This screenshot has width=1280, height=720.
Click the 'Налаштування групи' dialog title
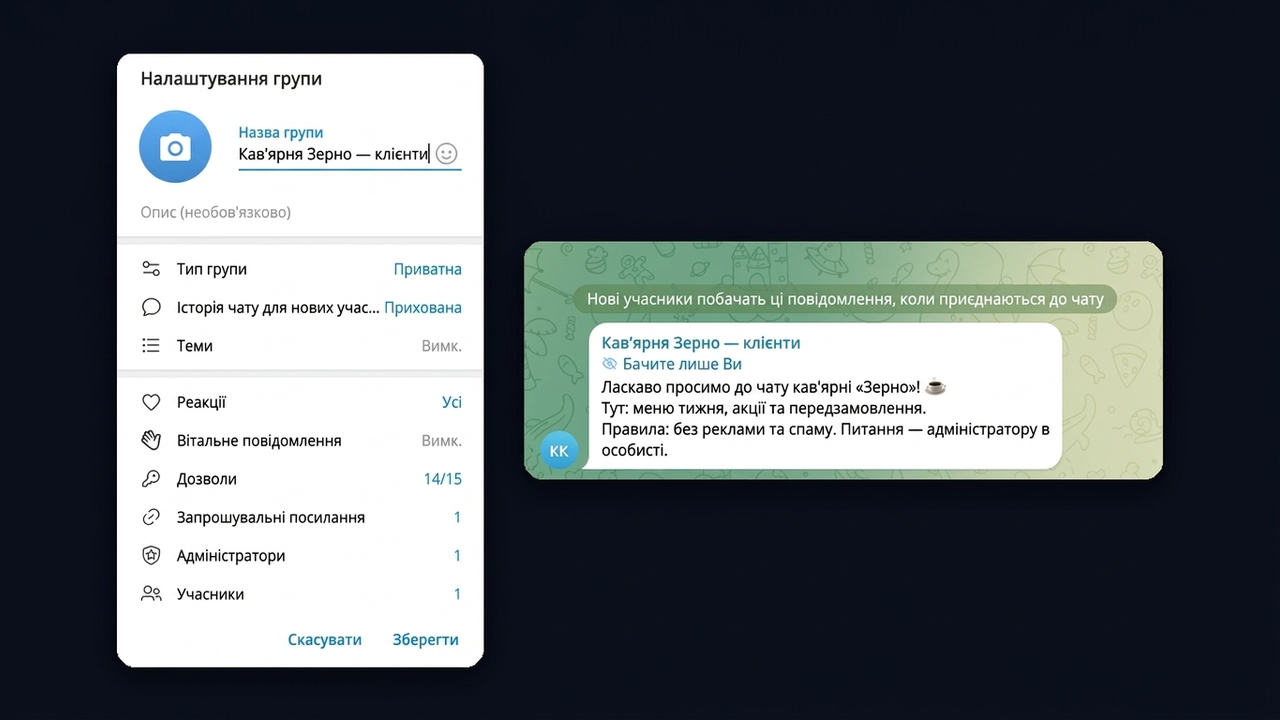click(231, 79)
